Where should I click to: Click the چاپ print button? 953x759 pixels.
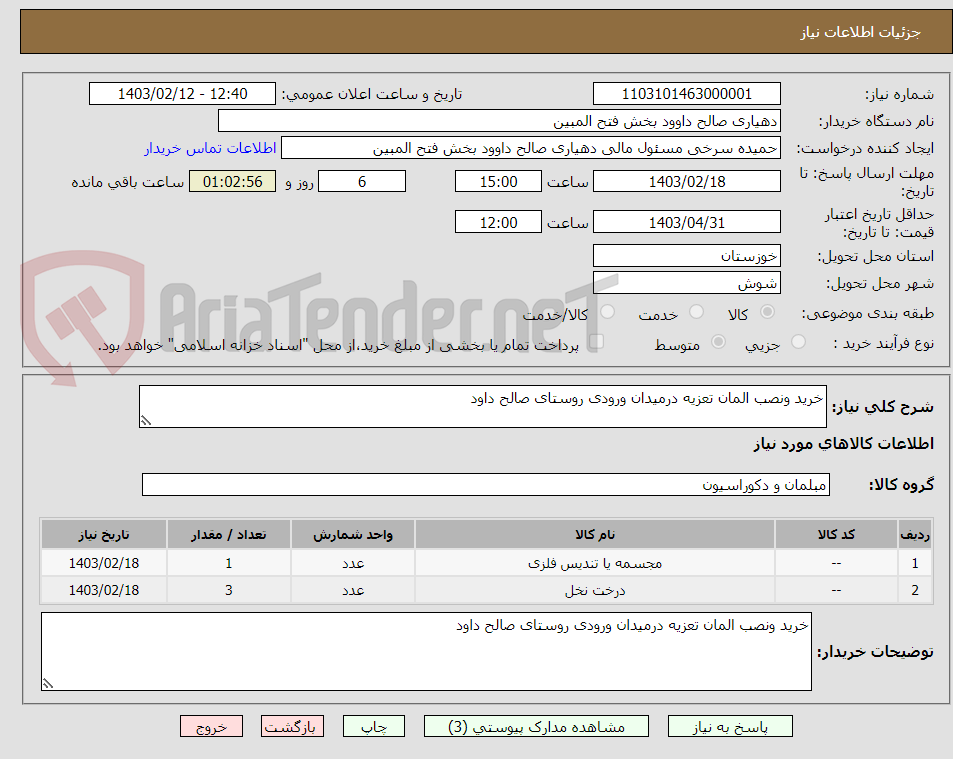374,726
